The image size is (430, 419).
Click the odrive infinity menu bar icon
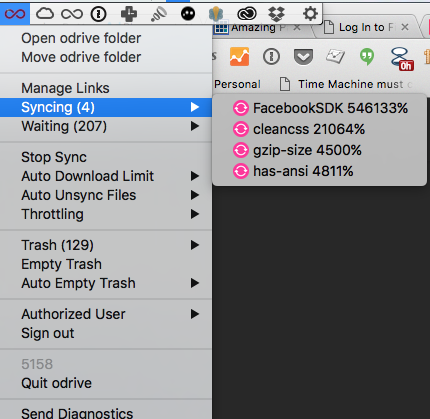15,14
